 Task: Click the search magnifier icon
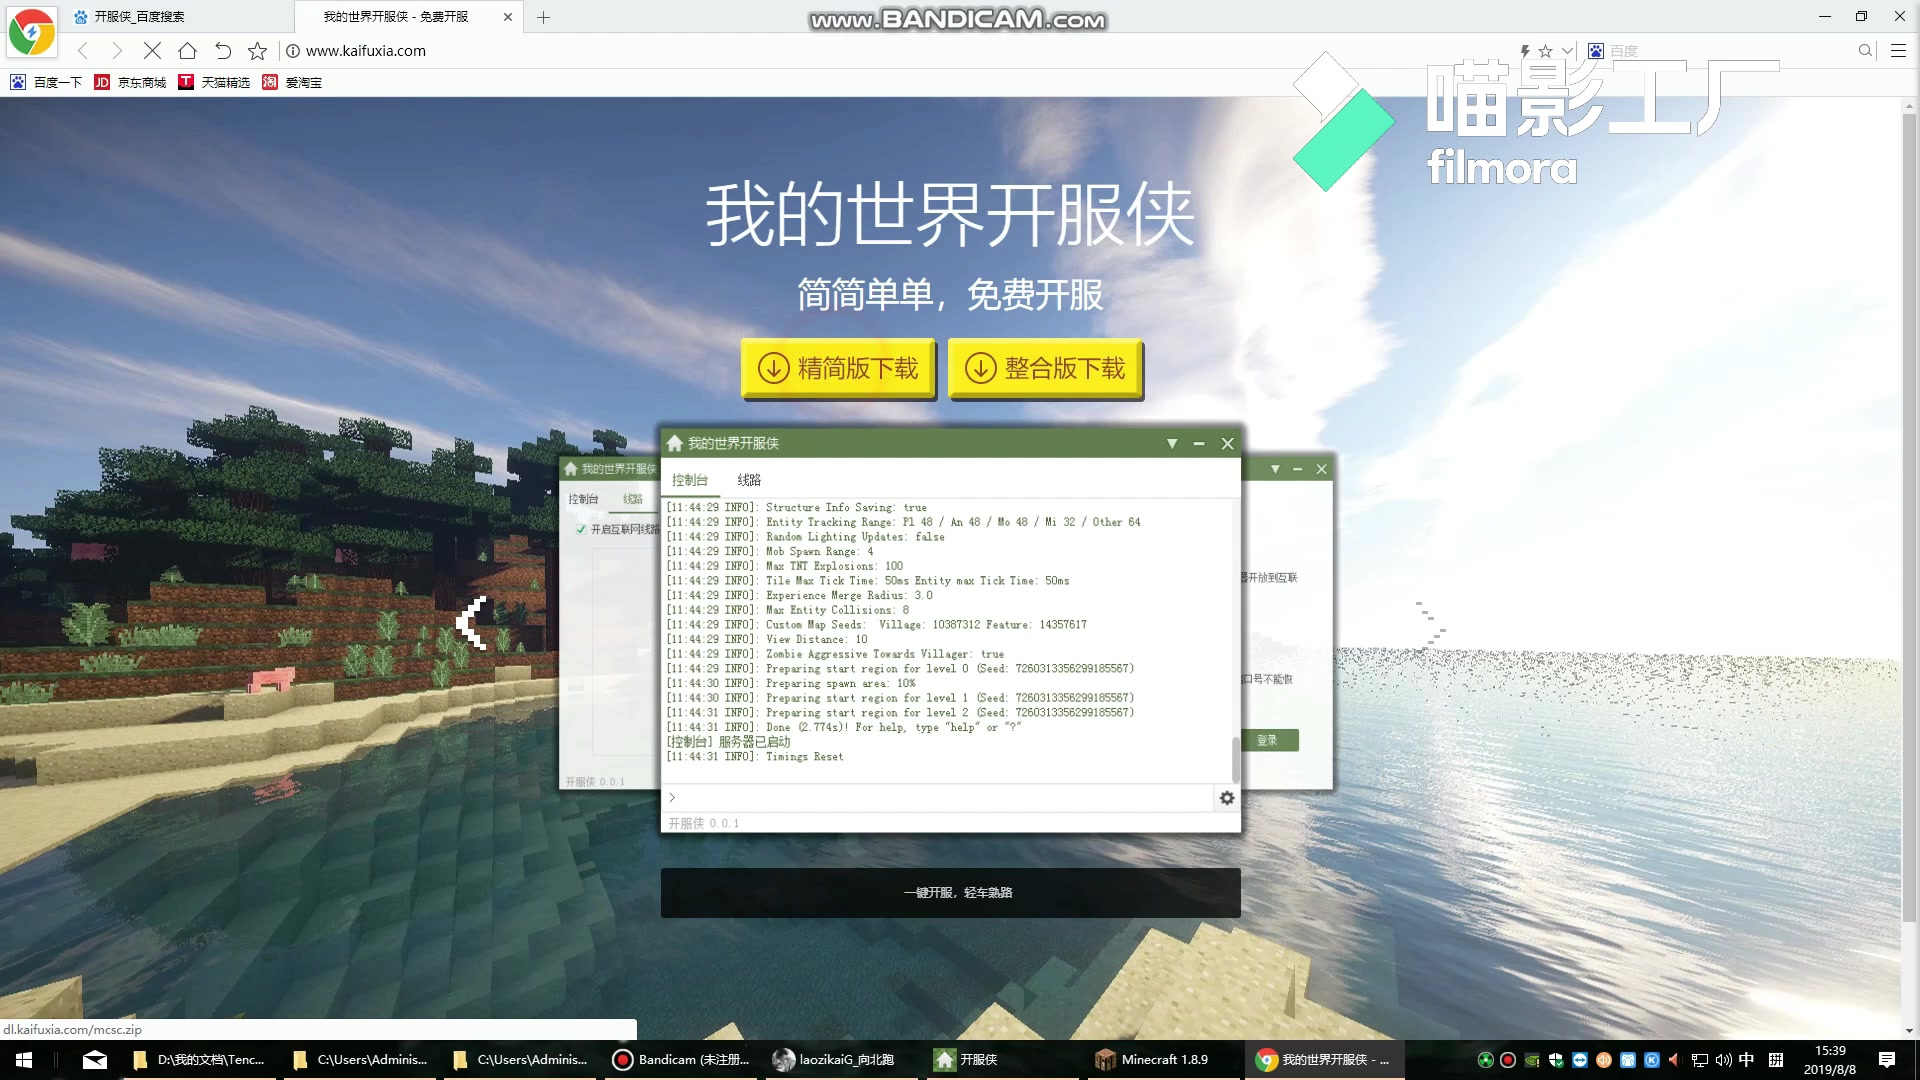pyautogui.click(x=1865, y=50)
